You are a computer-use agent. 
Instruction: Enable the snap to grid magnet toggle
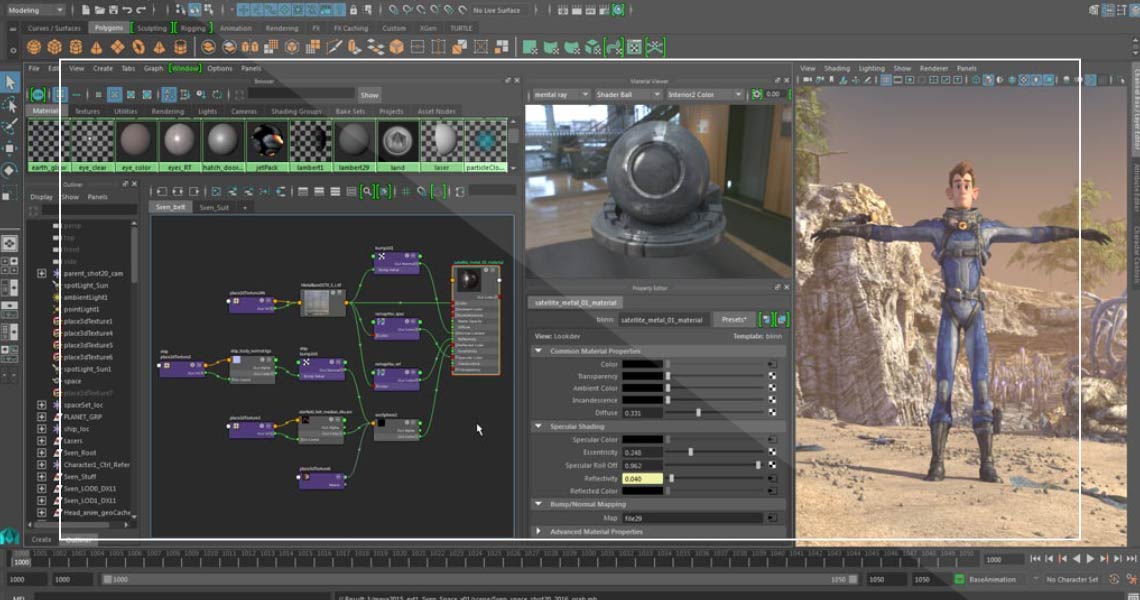422,191
